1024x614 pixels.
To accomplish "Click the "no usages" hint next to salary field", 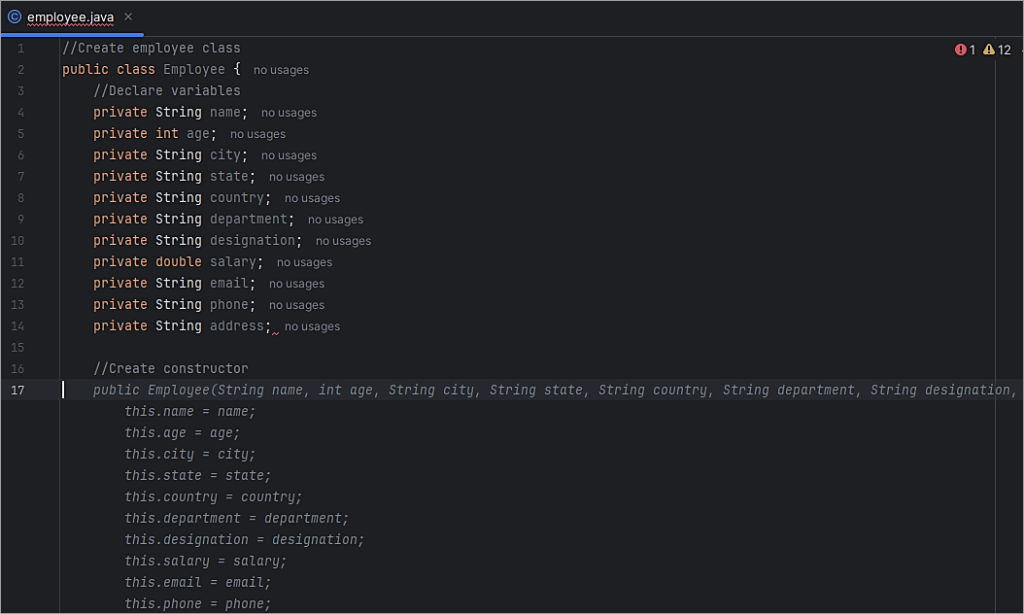I will point(303,261).
